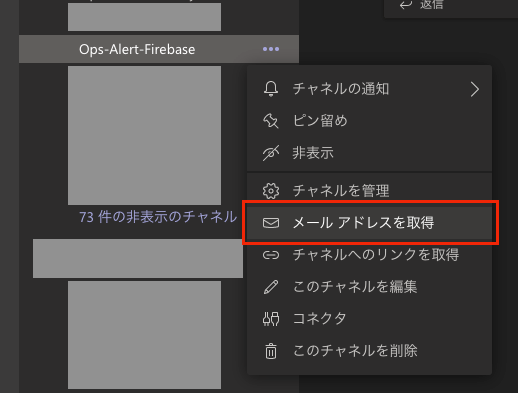The height and width of the screenshot is (393, 518).
Task: Choose メール アドレスを取得 menu entry
Action: tap(369, 223)
